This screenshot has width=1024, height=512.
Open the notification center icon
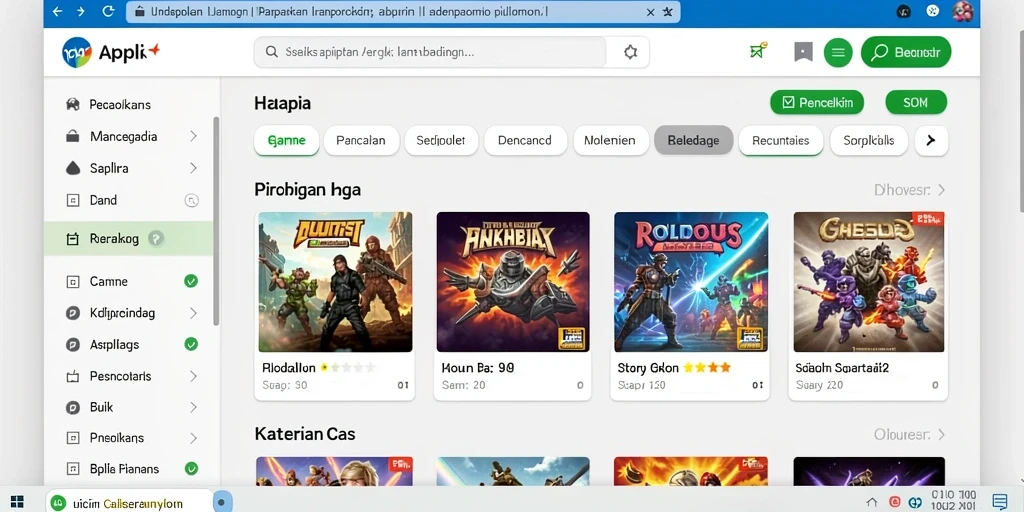(999, 502)
